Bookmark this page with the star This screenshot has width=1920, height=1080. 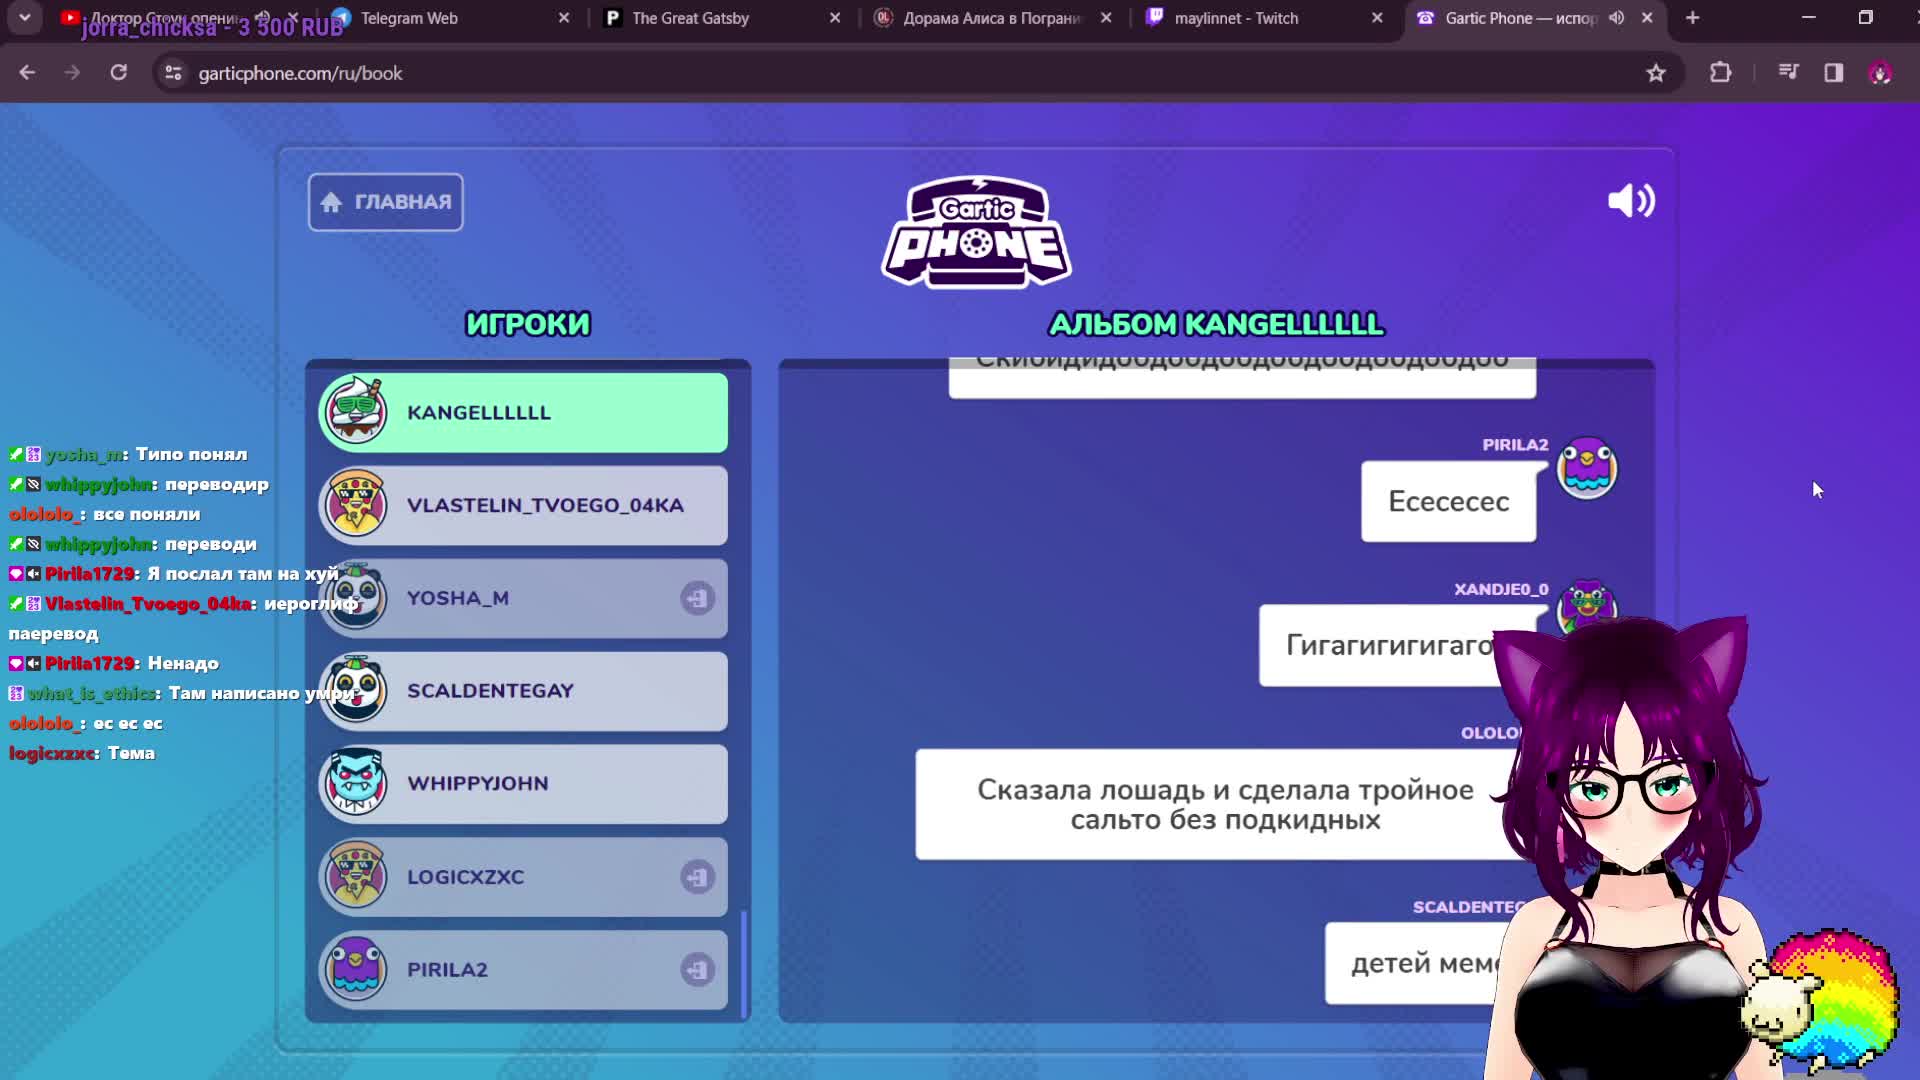(x=1656, y=73)
